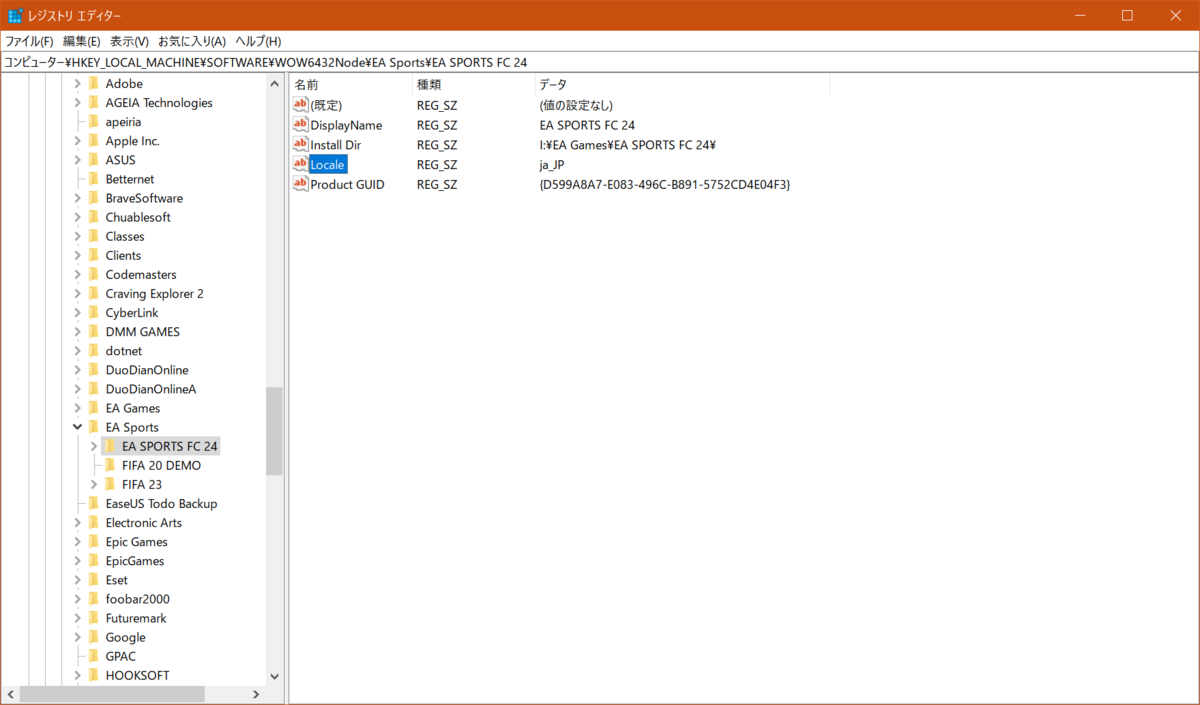This screenshot has height=705, width=1200.
Task: Click the folder icon of FIFA 20 DEMO key
Action: [110, 465]
